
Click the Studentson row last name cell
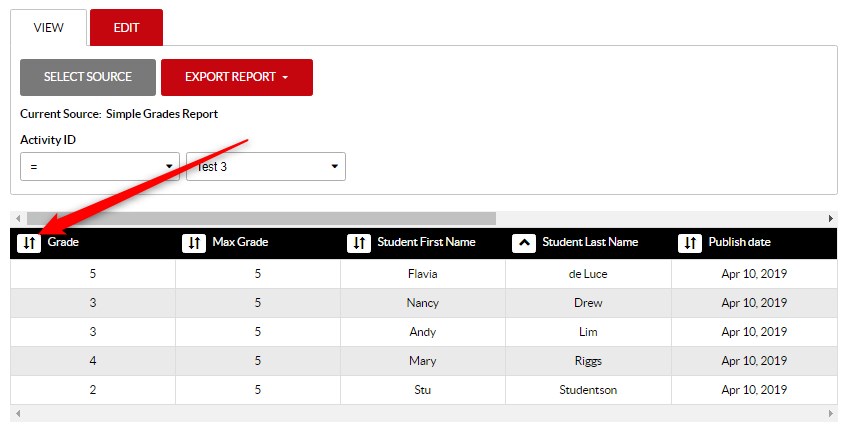click(x=587, y=390)
